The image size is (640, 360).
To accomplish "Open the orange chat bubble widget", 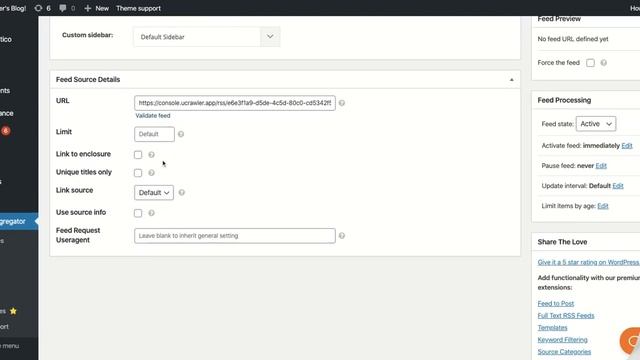I will click(631, 341).
